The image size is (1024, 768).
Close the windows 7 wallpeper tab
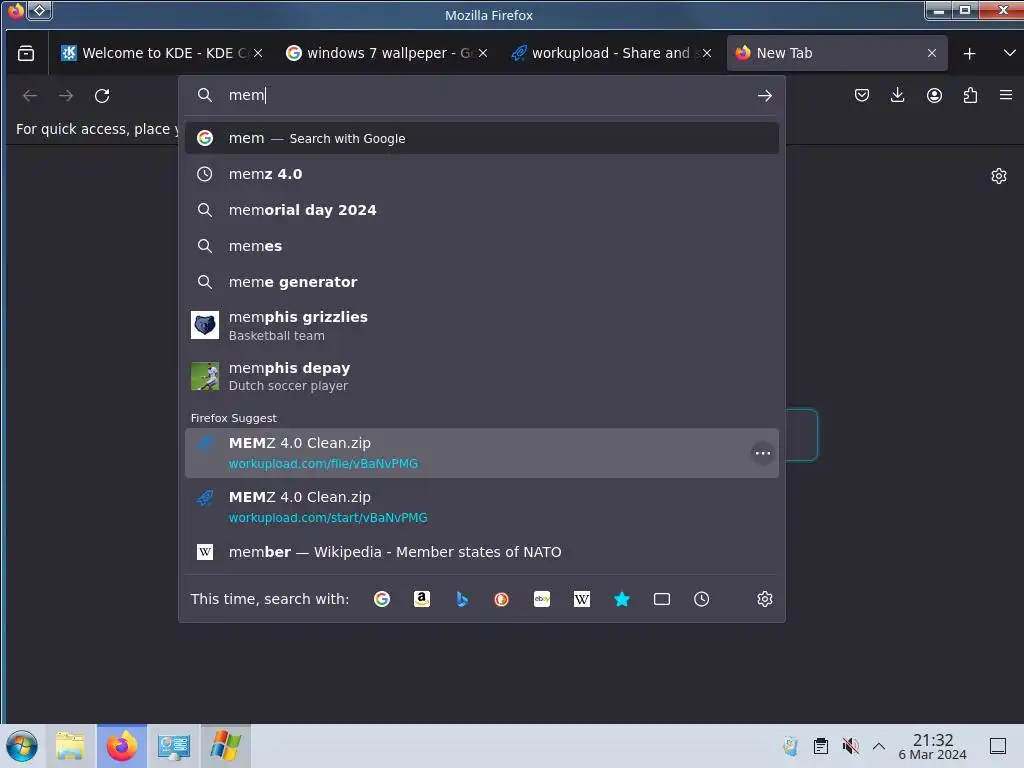(x=483, y=54)
